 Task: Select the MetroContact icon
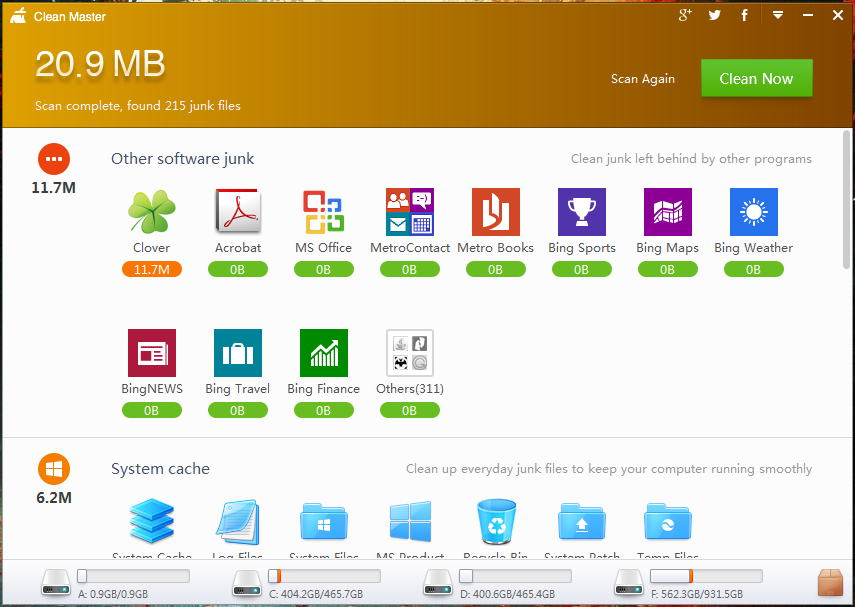pos(409,212)
